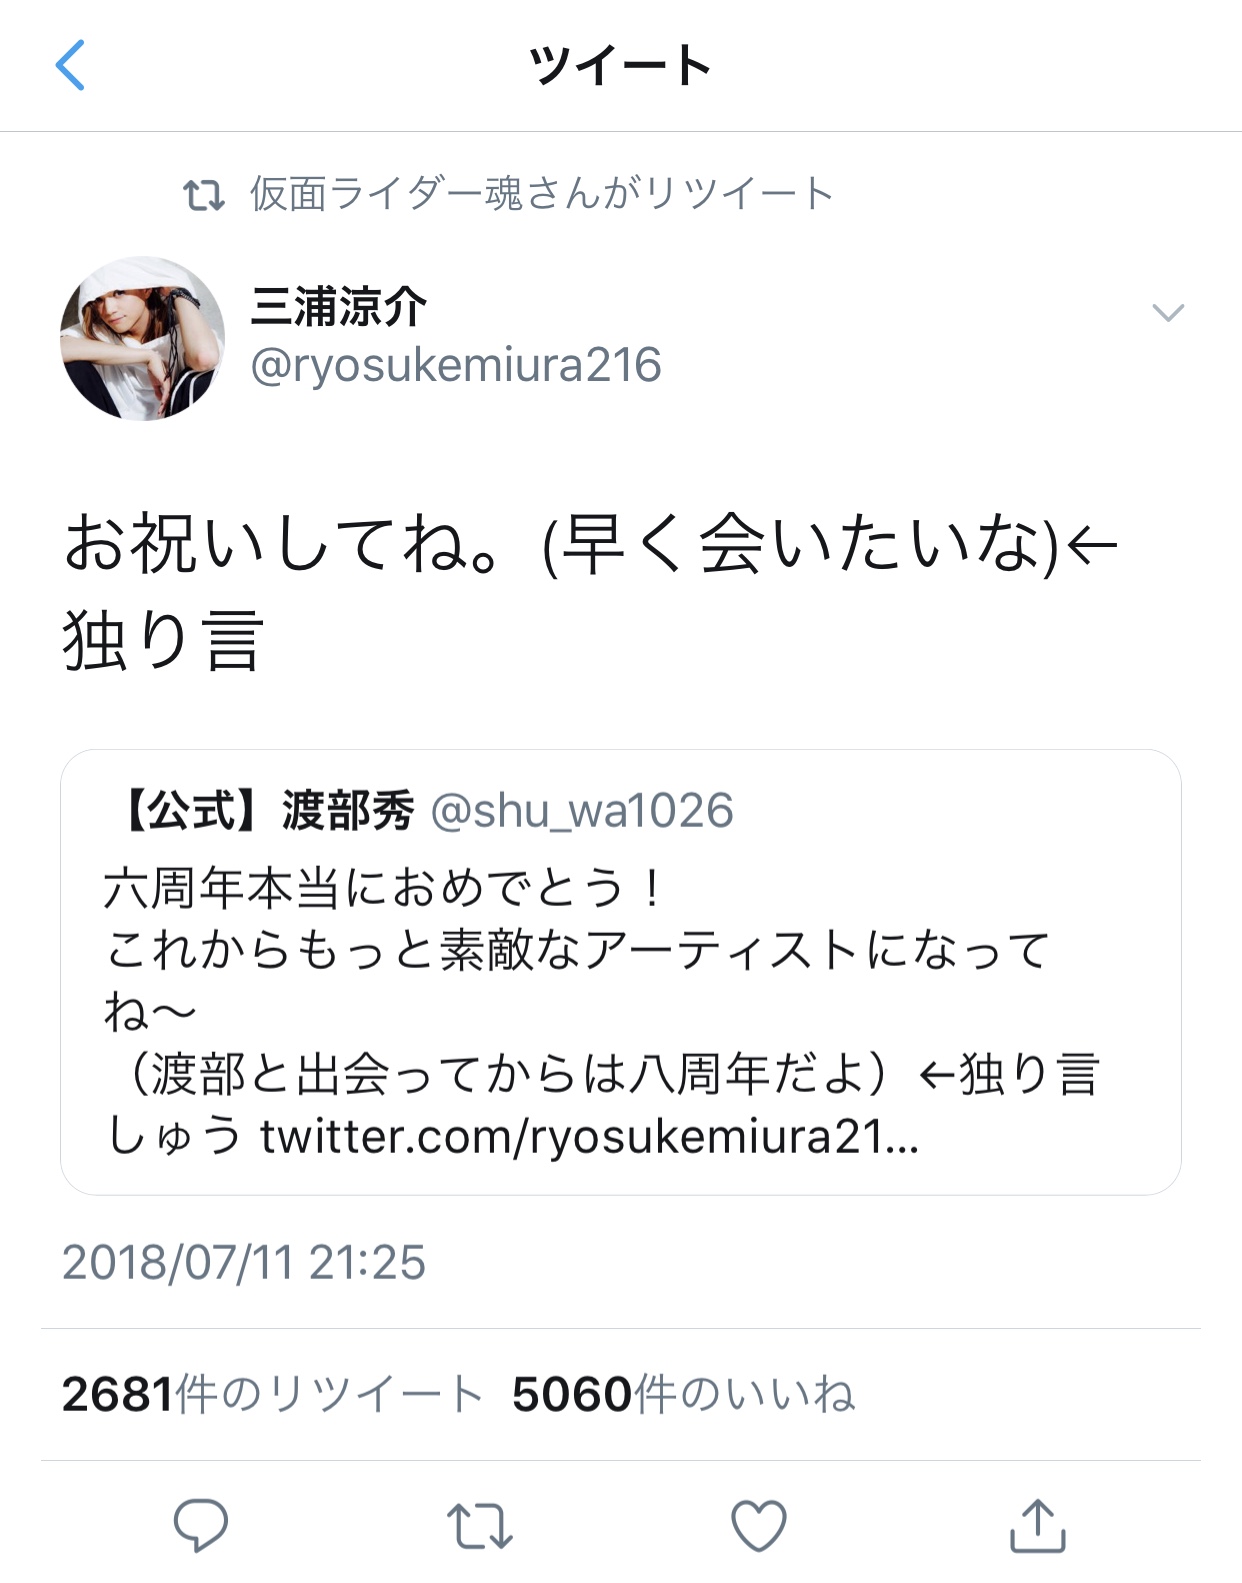The width and height of the screenshot is (1242, 1583).
Task: Like the tweet with heart icon
Action: tap(759, 1526)
